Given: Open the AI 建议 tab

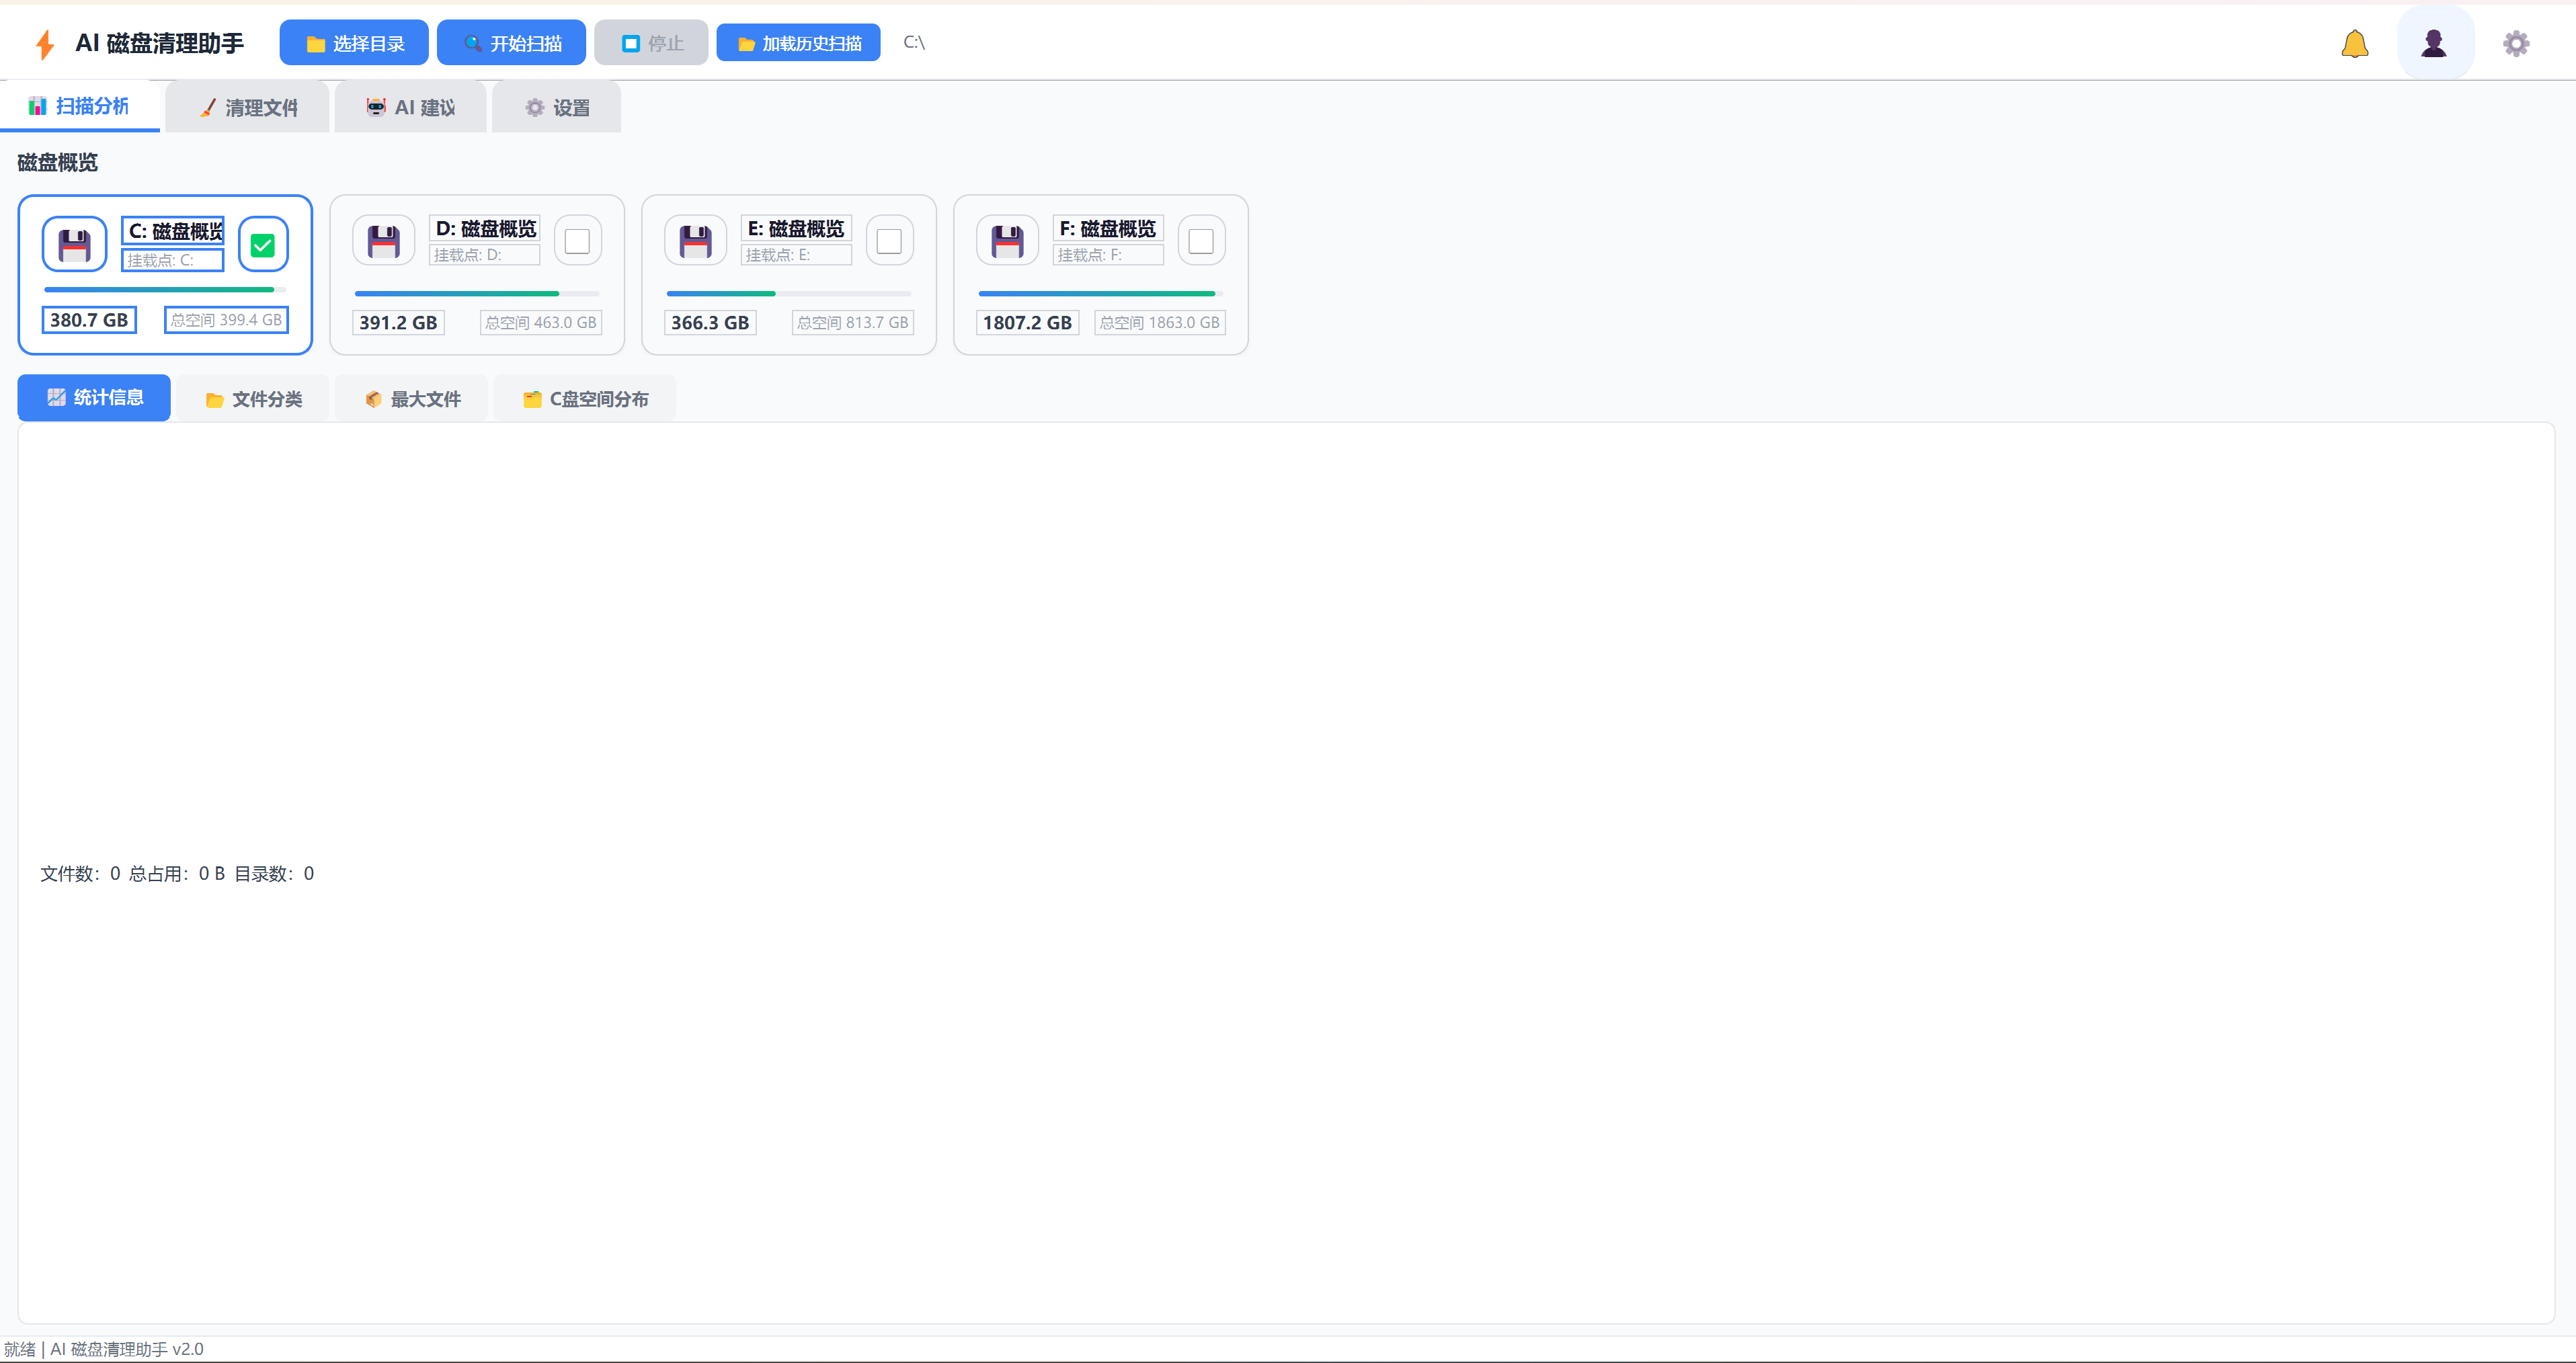Looking at the screenshot, I should 410,108.
